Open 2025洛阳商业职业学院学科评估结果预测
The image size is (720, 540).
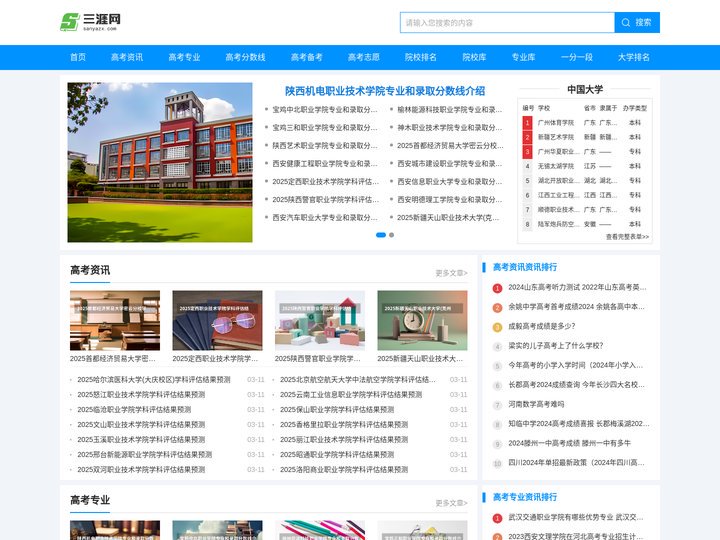pos(344,470)
